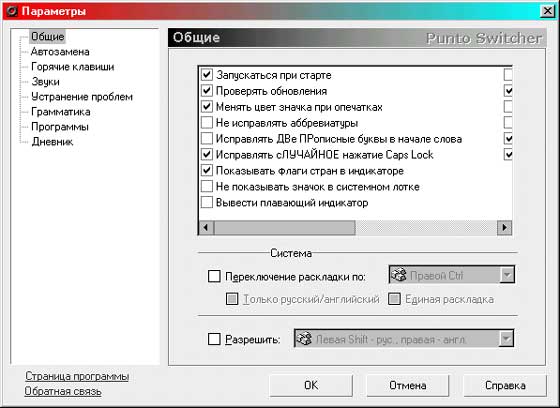
Task: Open Горячие клавиши settings section
Action: pyautogui.click(x=72, y=67)
